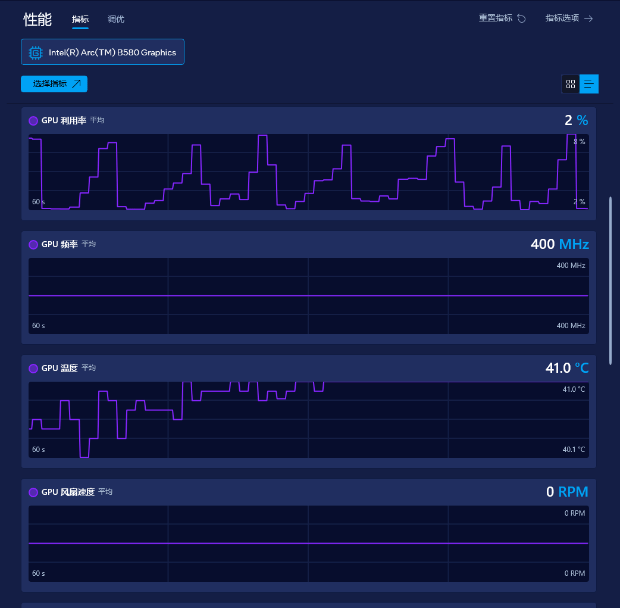Viewport: 620px width, 608px height.
Task: Open 指标选项 metric options
Action: 569,18
